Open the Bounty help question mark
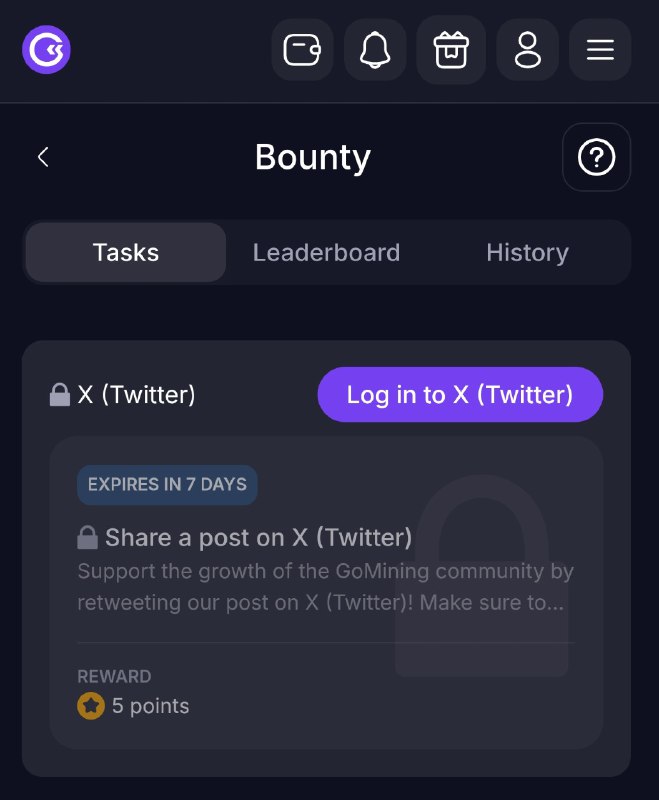This screenshot has height=800, width=659. 596,157
